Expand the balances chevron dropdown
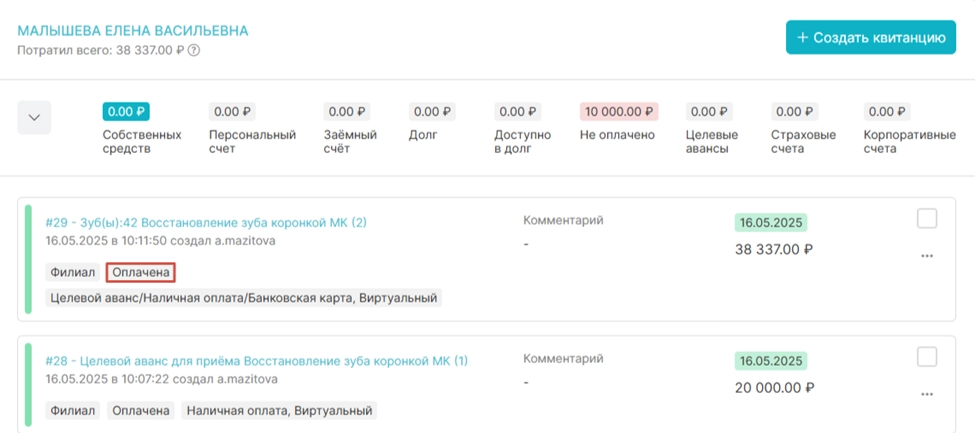 34,117
